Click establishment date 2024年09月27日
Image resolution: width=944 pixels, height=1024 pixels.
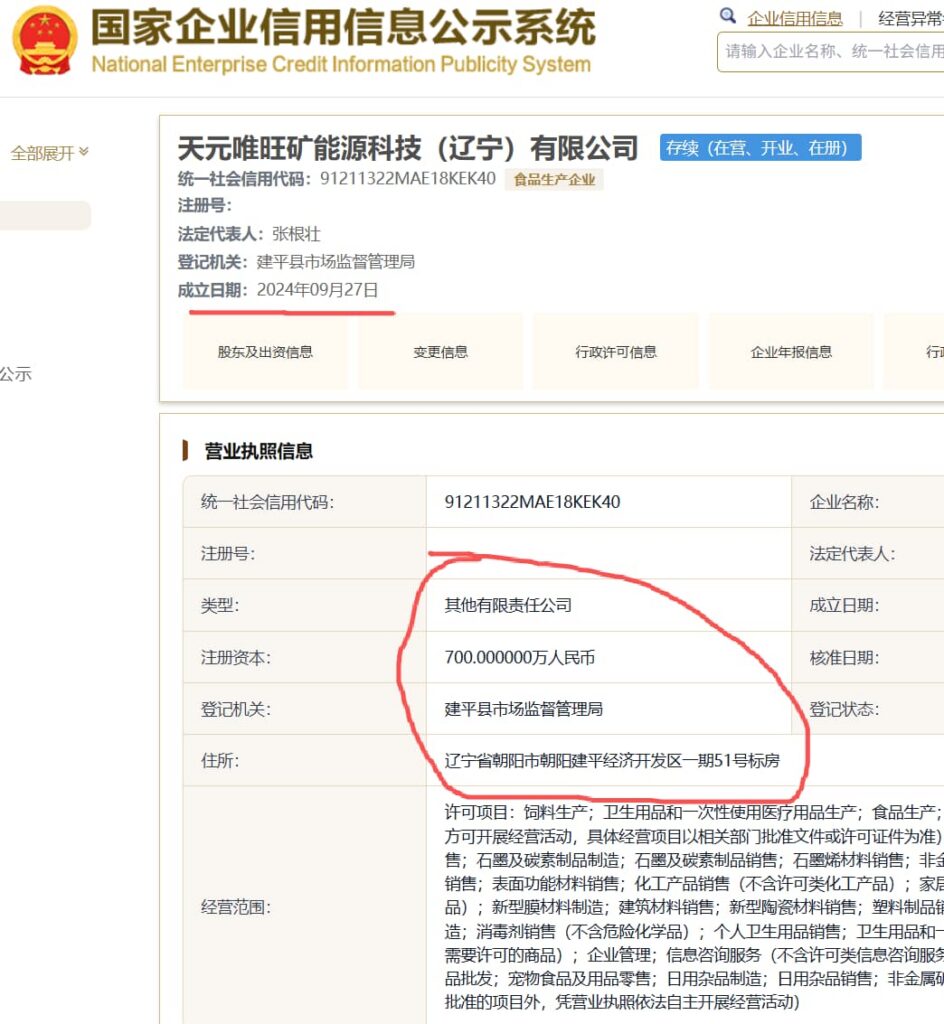coord(317,290)
